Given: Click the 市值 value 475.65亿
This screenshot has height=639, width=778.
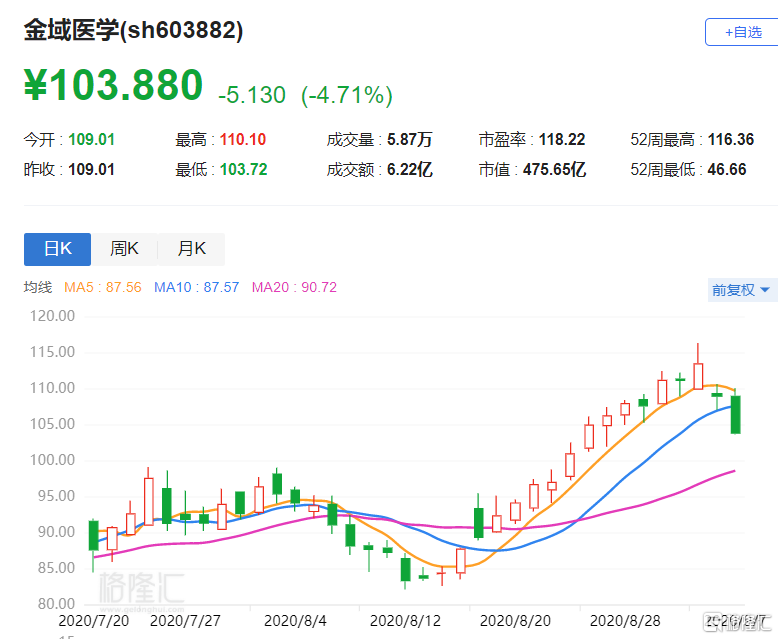Looking at the screenshot, I should tap(553, 170).
